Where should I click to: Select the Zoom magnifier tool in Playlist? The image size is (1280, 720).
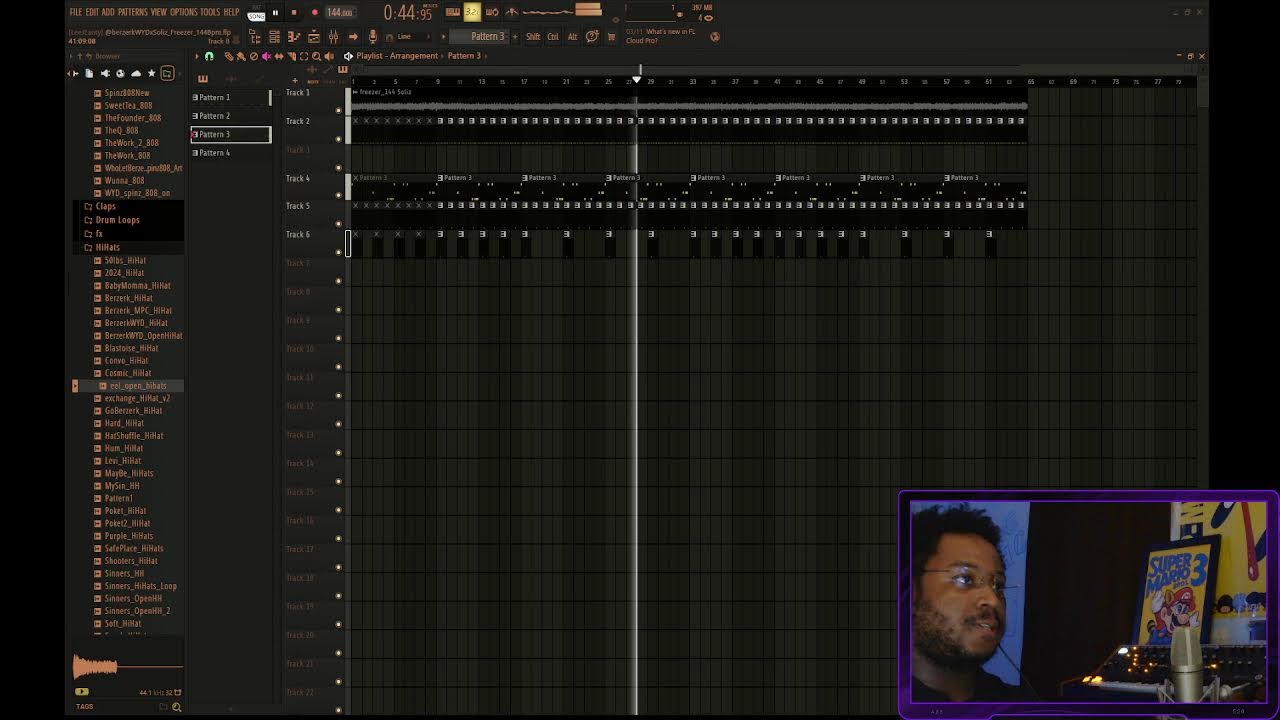[316, 56]
